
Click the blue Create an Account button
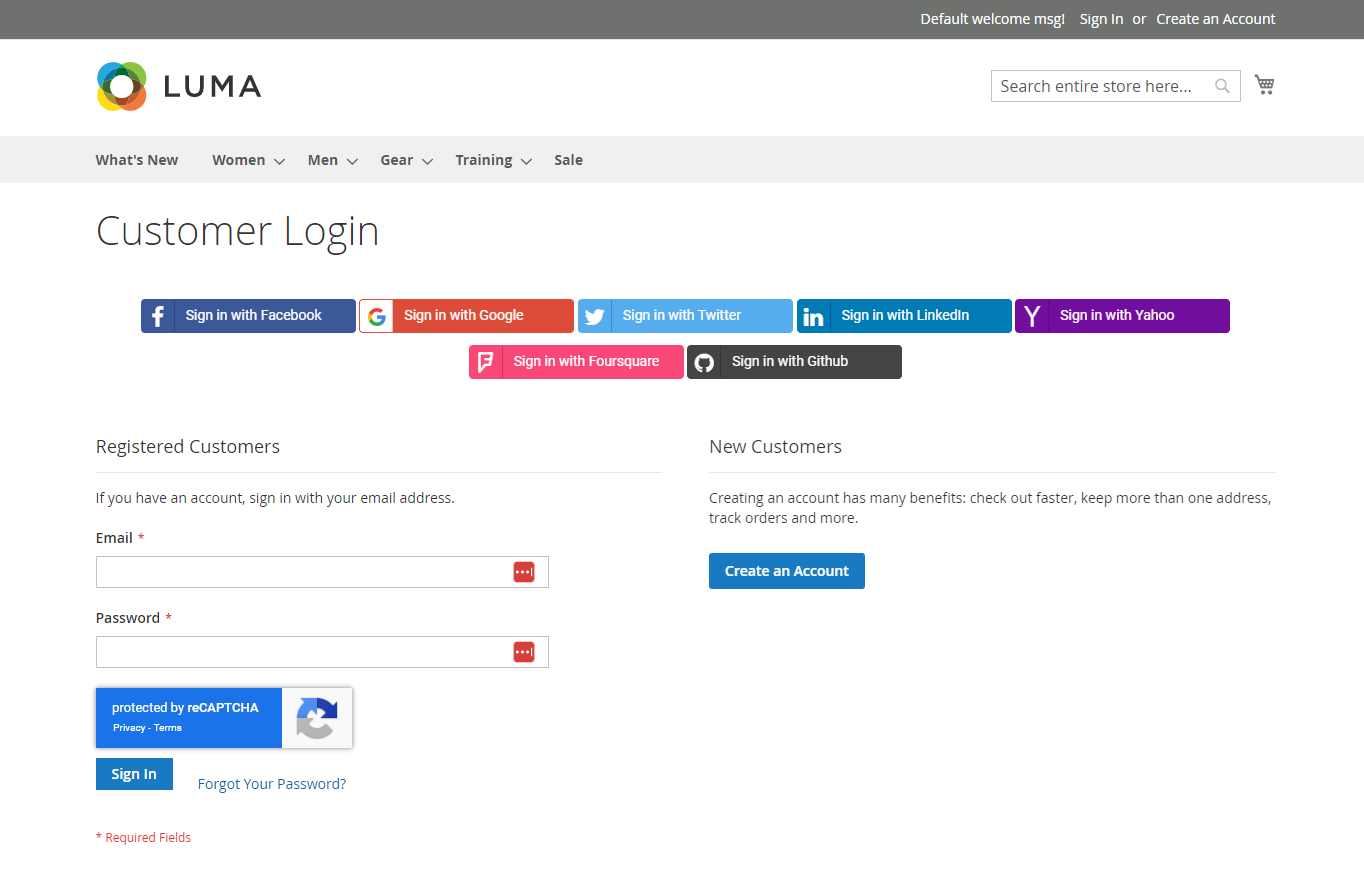(787, 571)
